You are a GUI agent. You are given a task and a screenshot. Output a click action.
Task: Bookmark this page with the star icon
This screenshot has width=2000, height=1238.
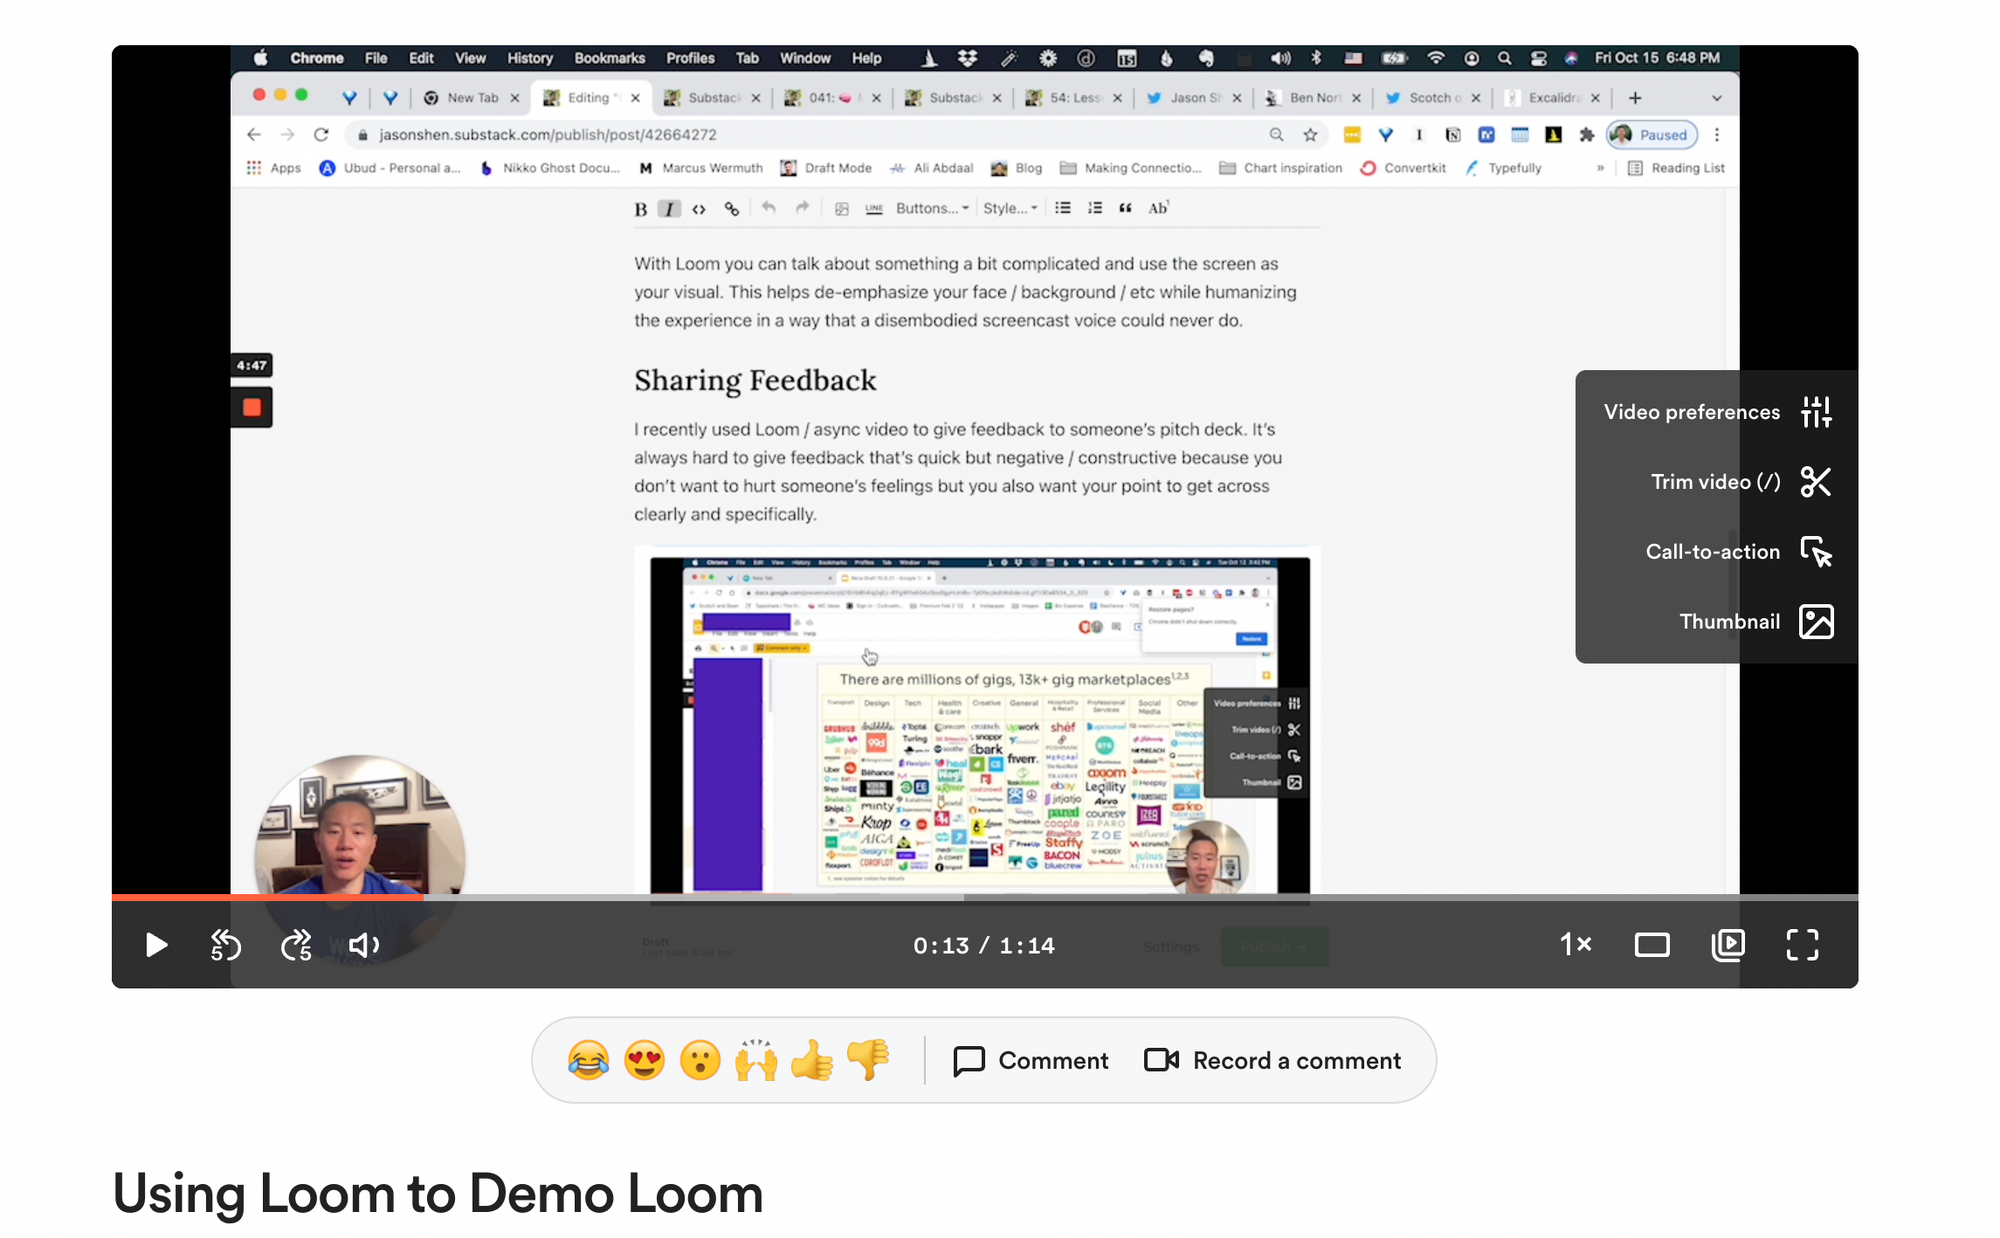[x=1310, y=135]
